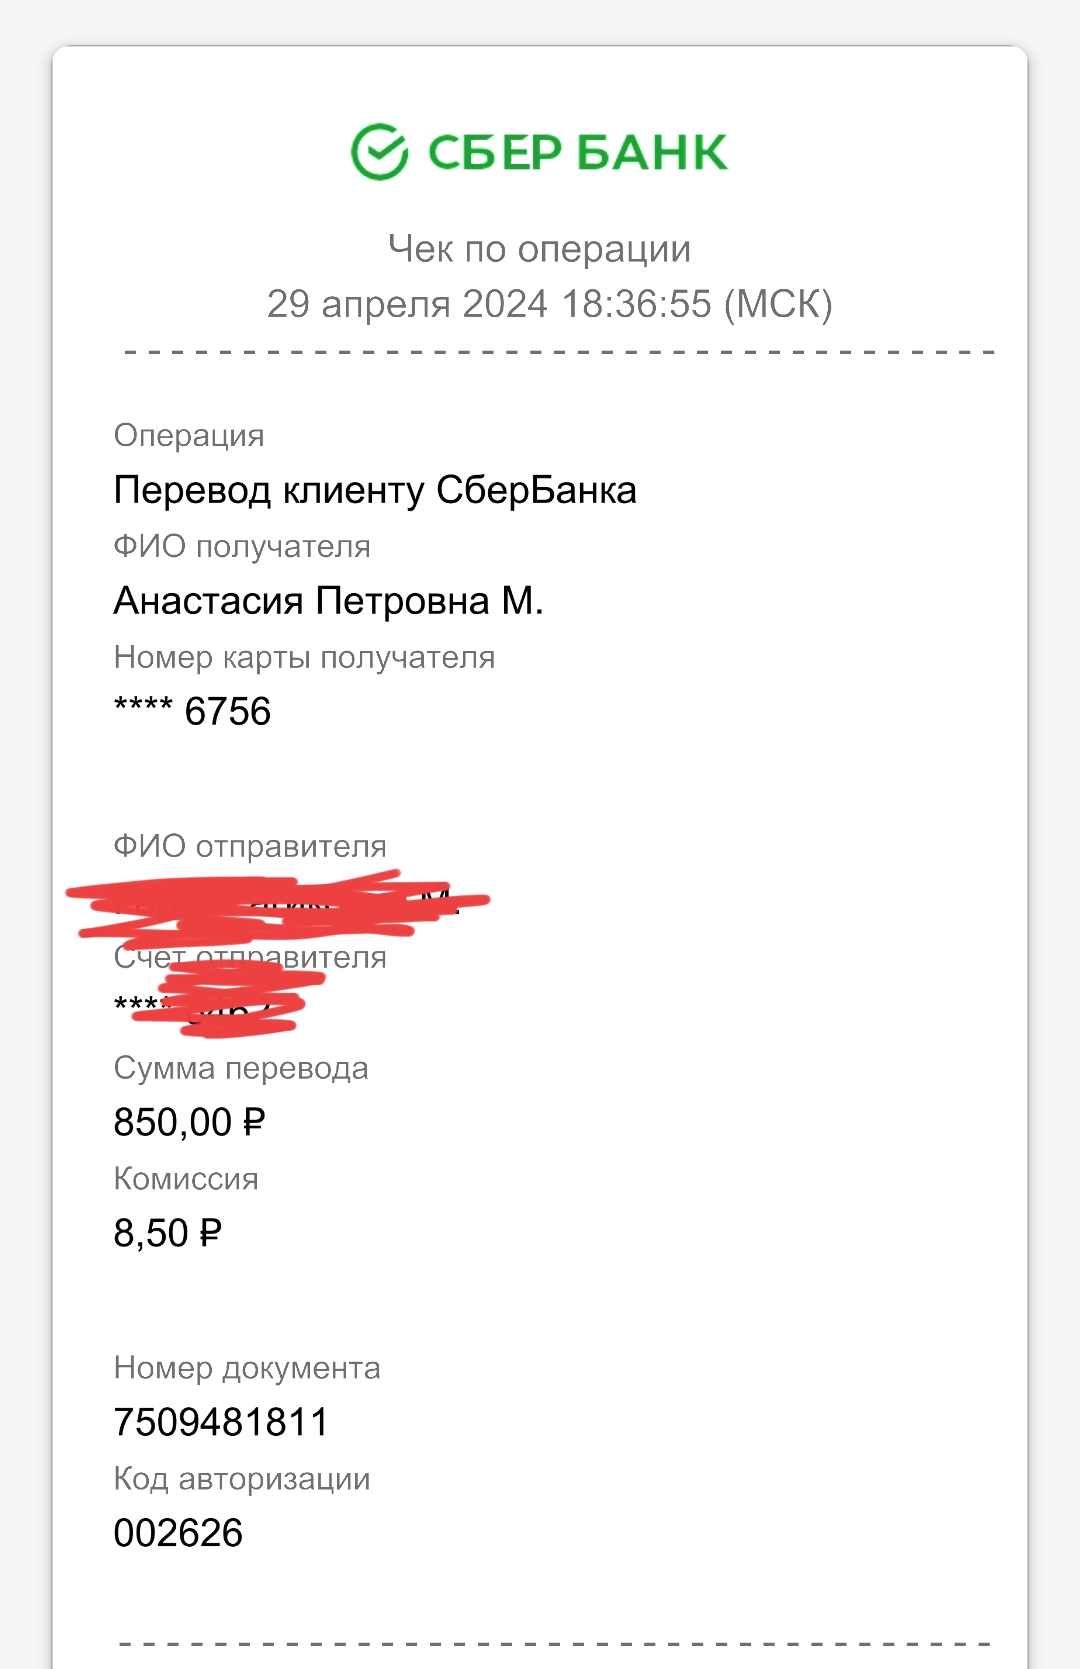The width and height of the screenshot is (1080, 1669).
Task: Click the date 29 апреля 2024 timestamp
Action: (x=549, y=304)
